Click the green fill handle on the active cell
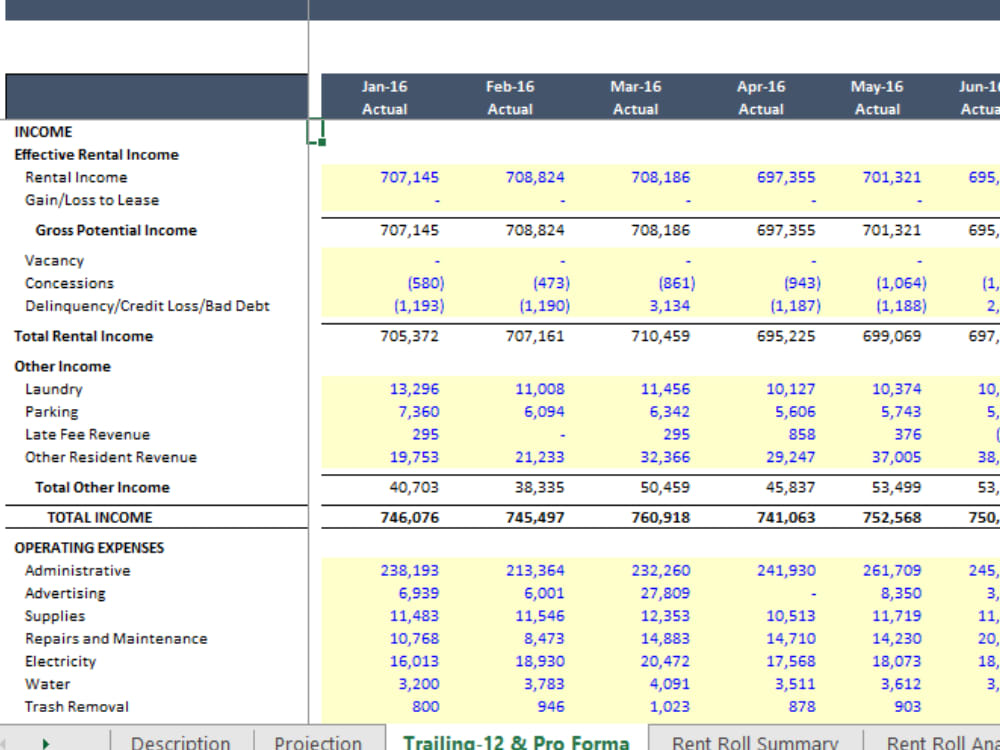The height and width of the screenshot is (750, 1000). [320, 145]
